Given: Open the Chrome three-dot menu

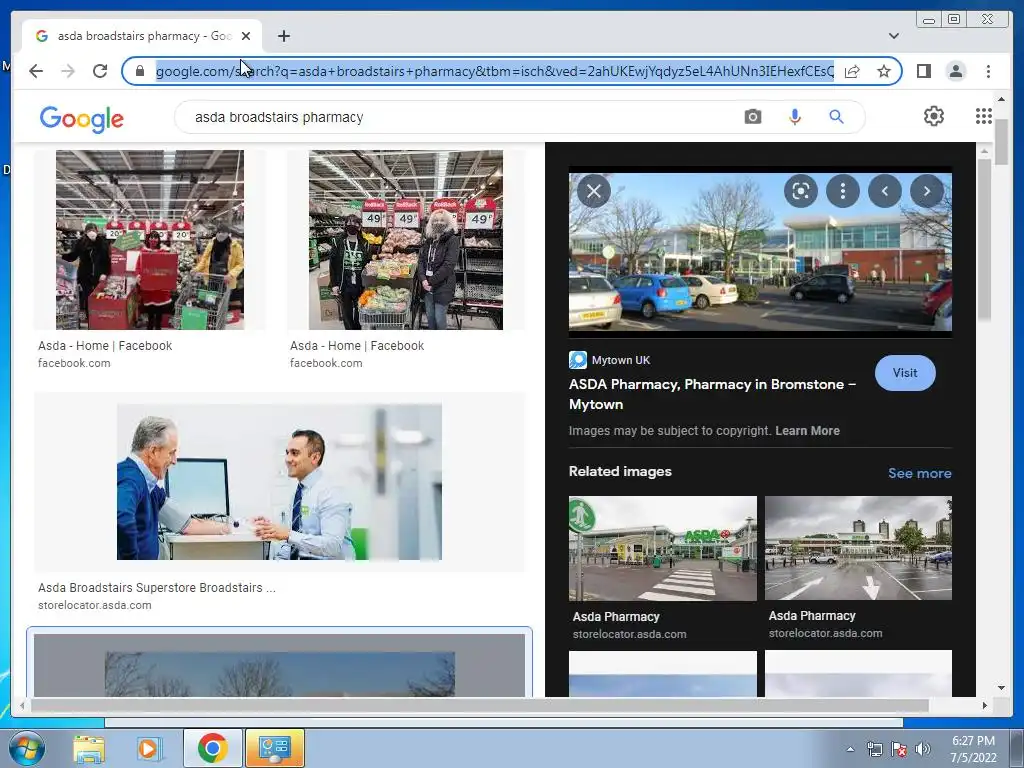Looking at the screenshot, I should pyautogui.click(x=988, y=71).
